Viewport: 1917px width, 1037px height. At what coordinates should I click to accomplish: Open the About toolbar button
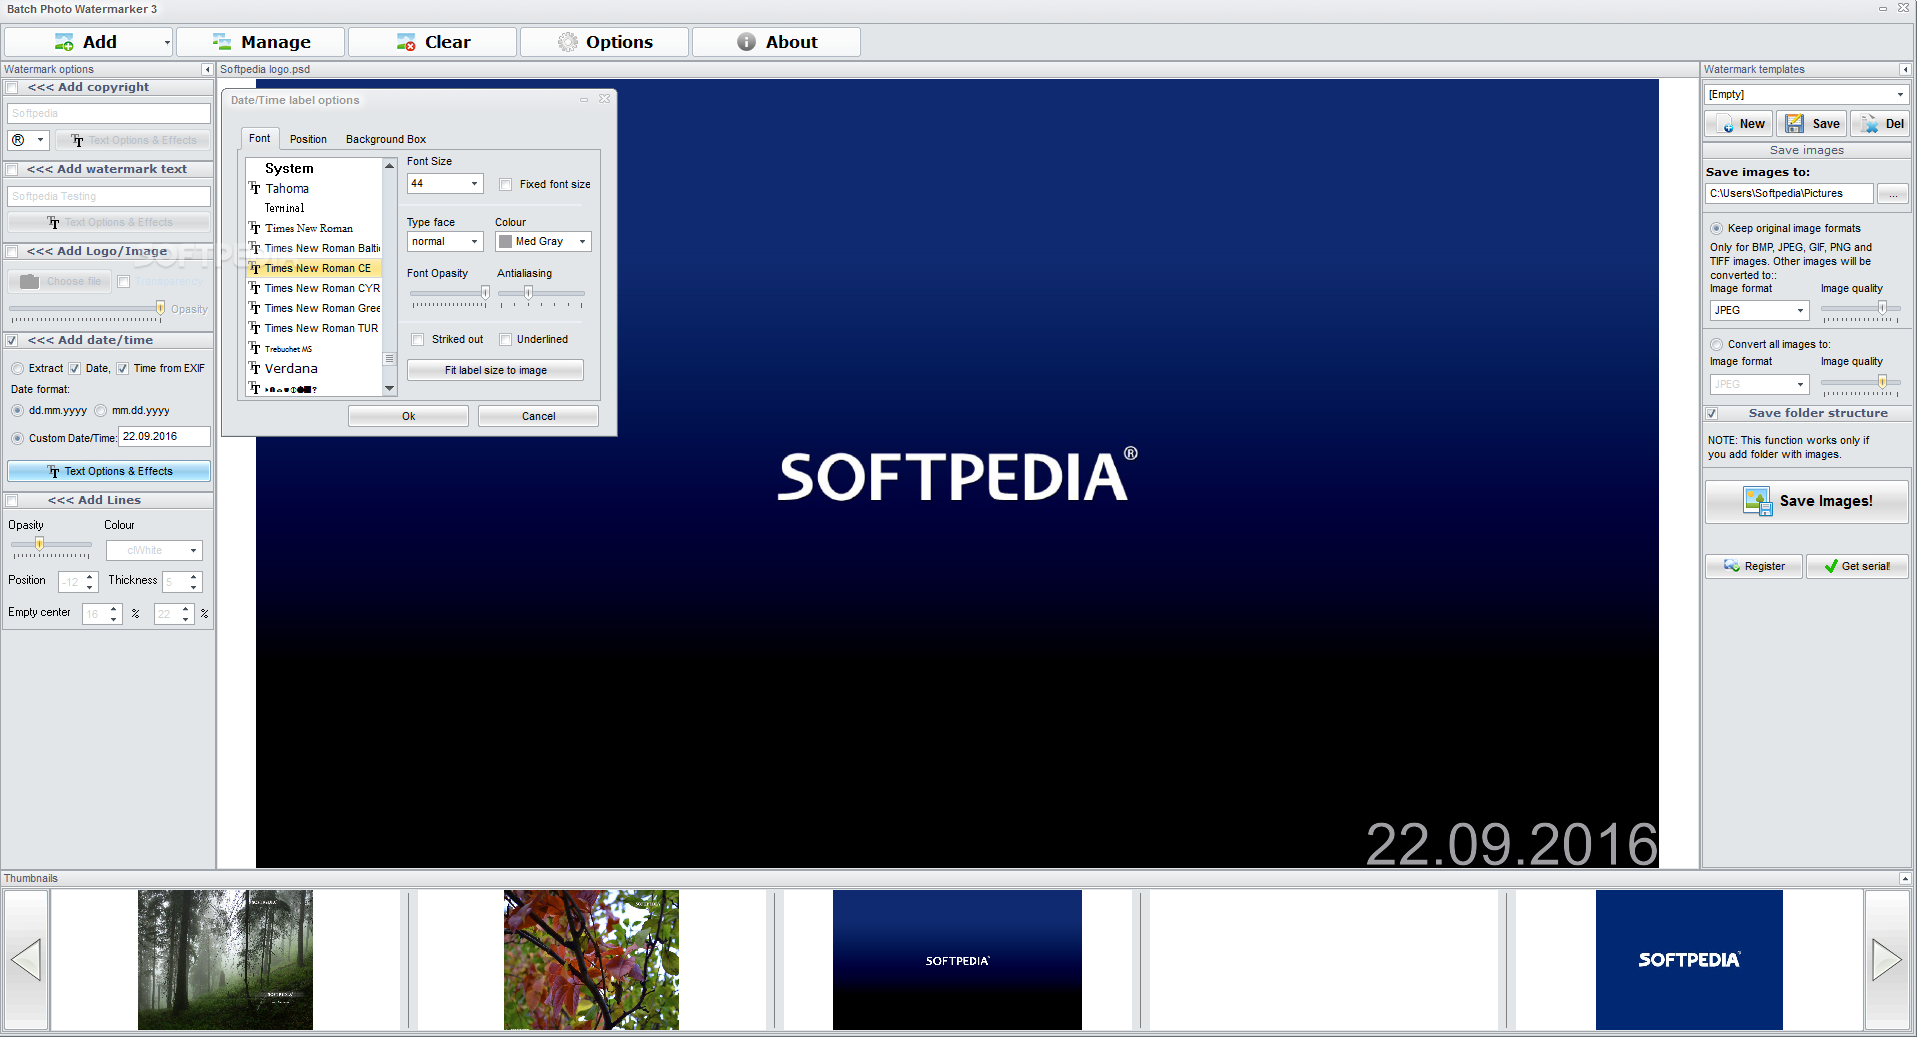(x=777, y=42)
